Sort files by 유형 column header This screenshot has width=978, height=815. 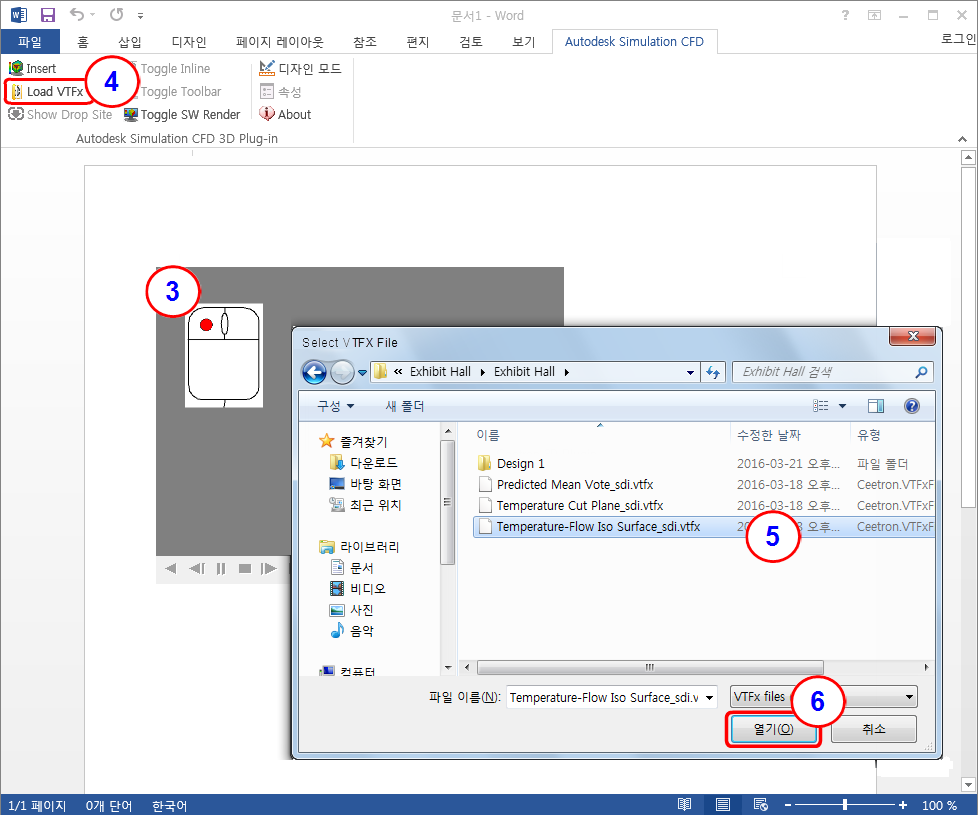[x=869, y=435]
